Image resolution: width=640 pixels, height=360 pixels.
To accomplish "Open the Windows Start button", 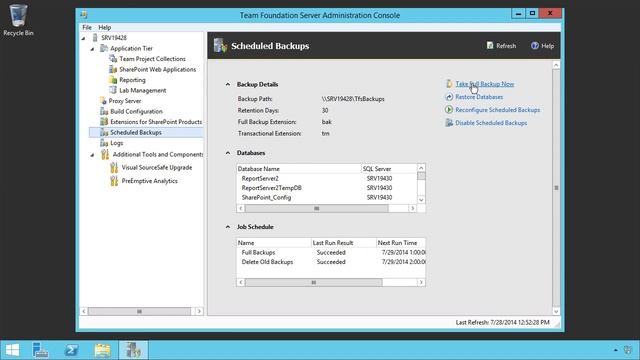I will (12, 350).
